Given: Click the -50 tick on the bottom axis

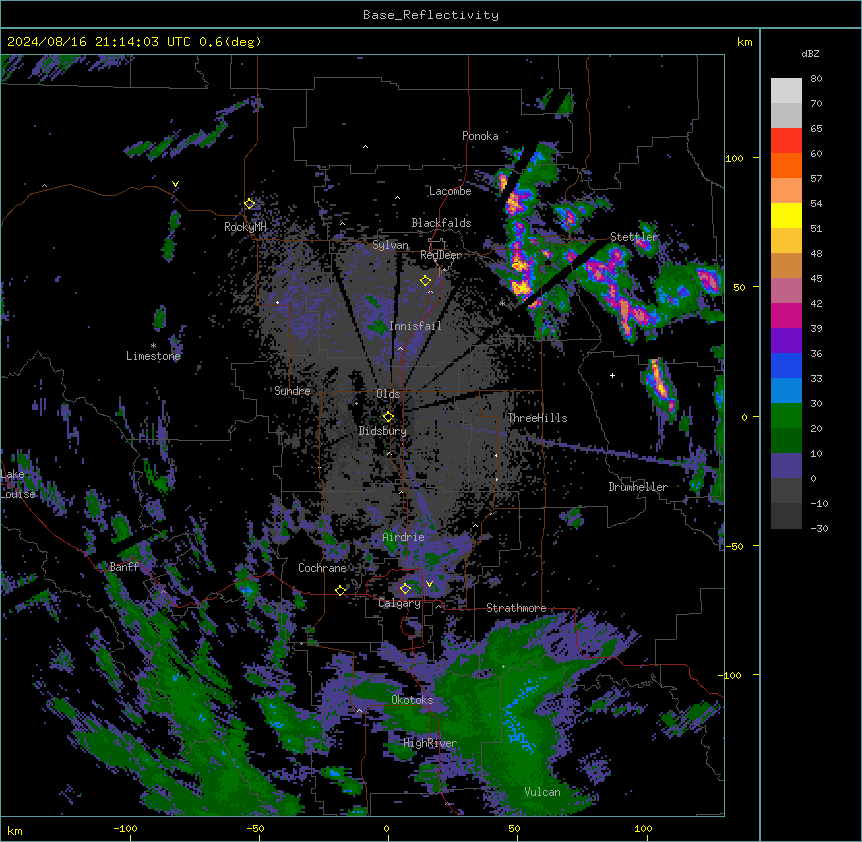Looking at the screenshot, I should pyautogui.click(x=256, y=828).
